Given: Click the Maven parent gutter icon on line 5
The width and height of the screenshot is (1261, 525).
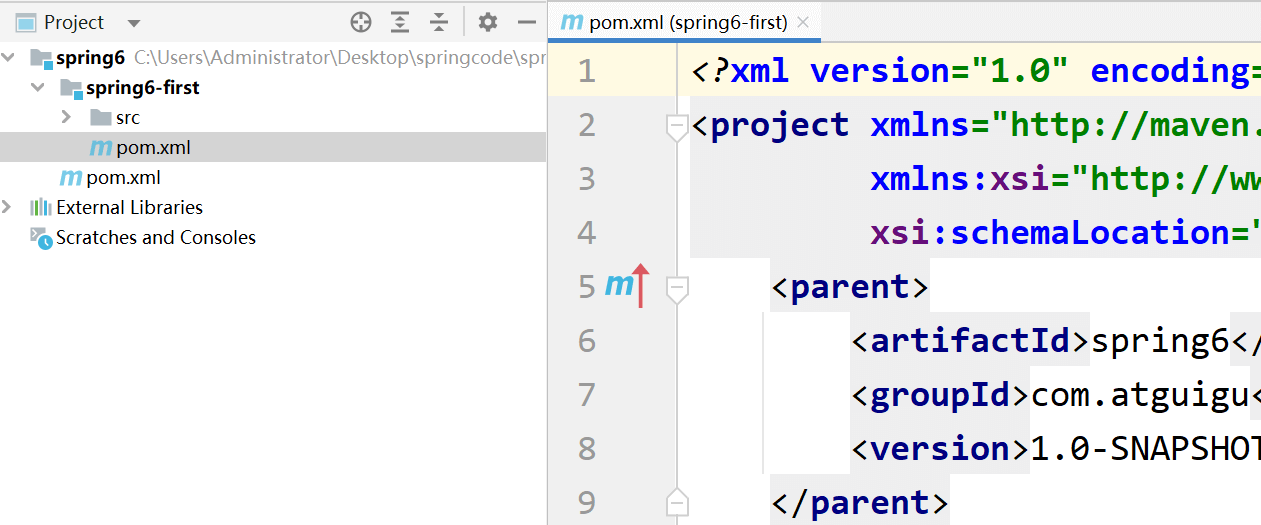Looking at the screenshot, I should 627,286.
